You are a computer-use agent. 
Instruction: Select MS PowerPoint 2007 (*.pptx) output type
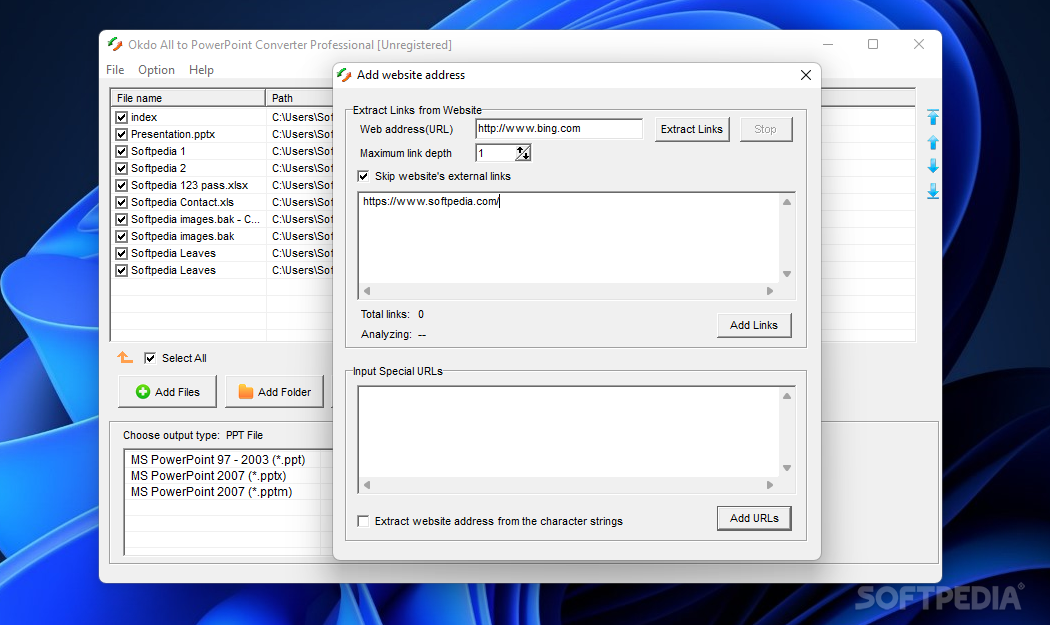pyautogui.click(x=208, y=476)
